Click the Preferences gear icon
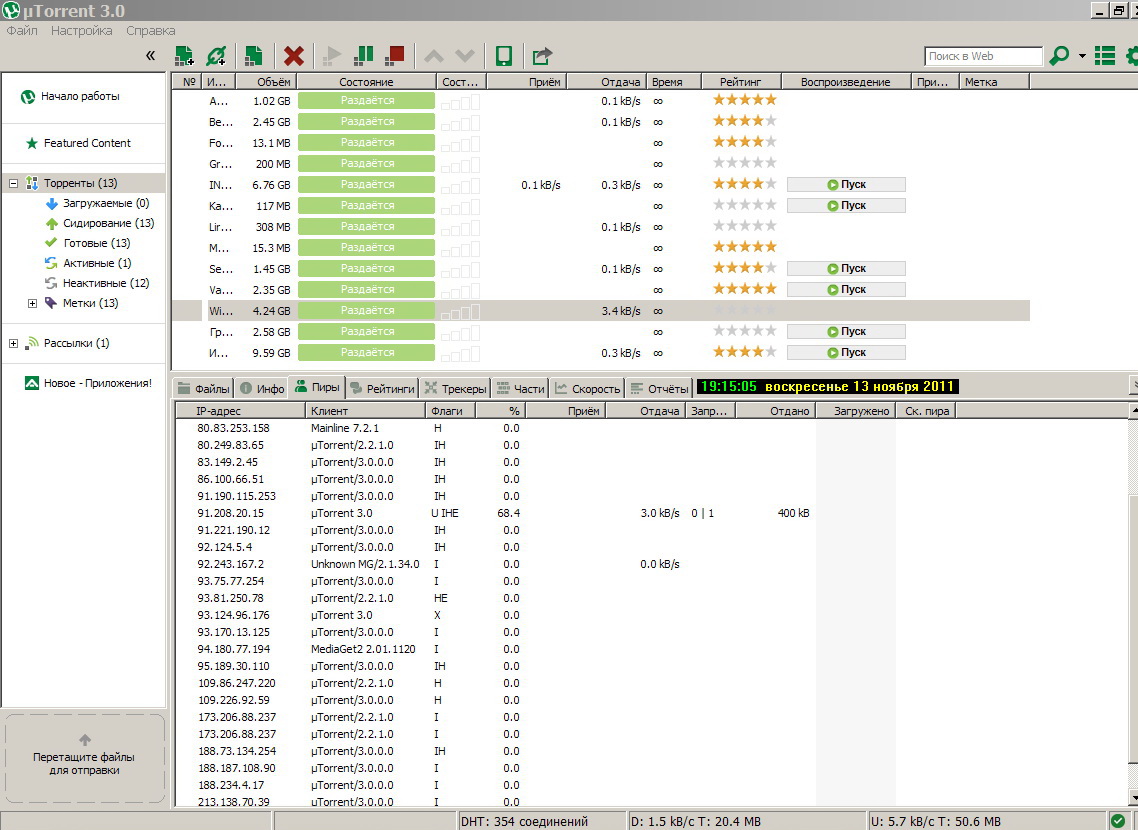This screenshot has width=1138, height=830. (x=1132, y=56)
